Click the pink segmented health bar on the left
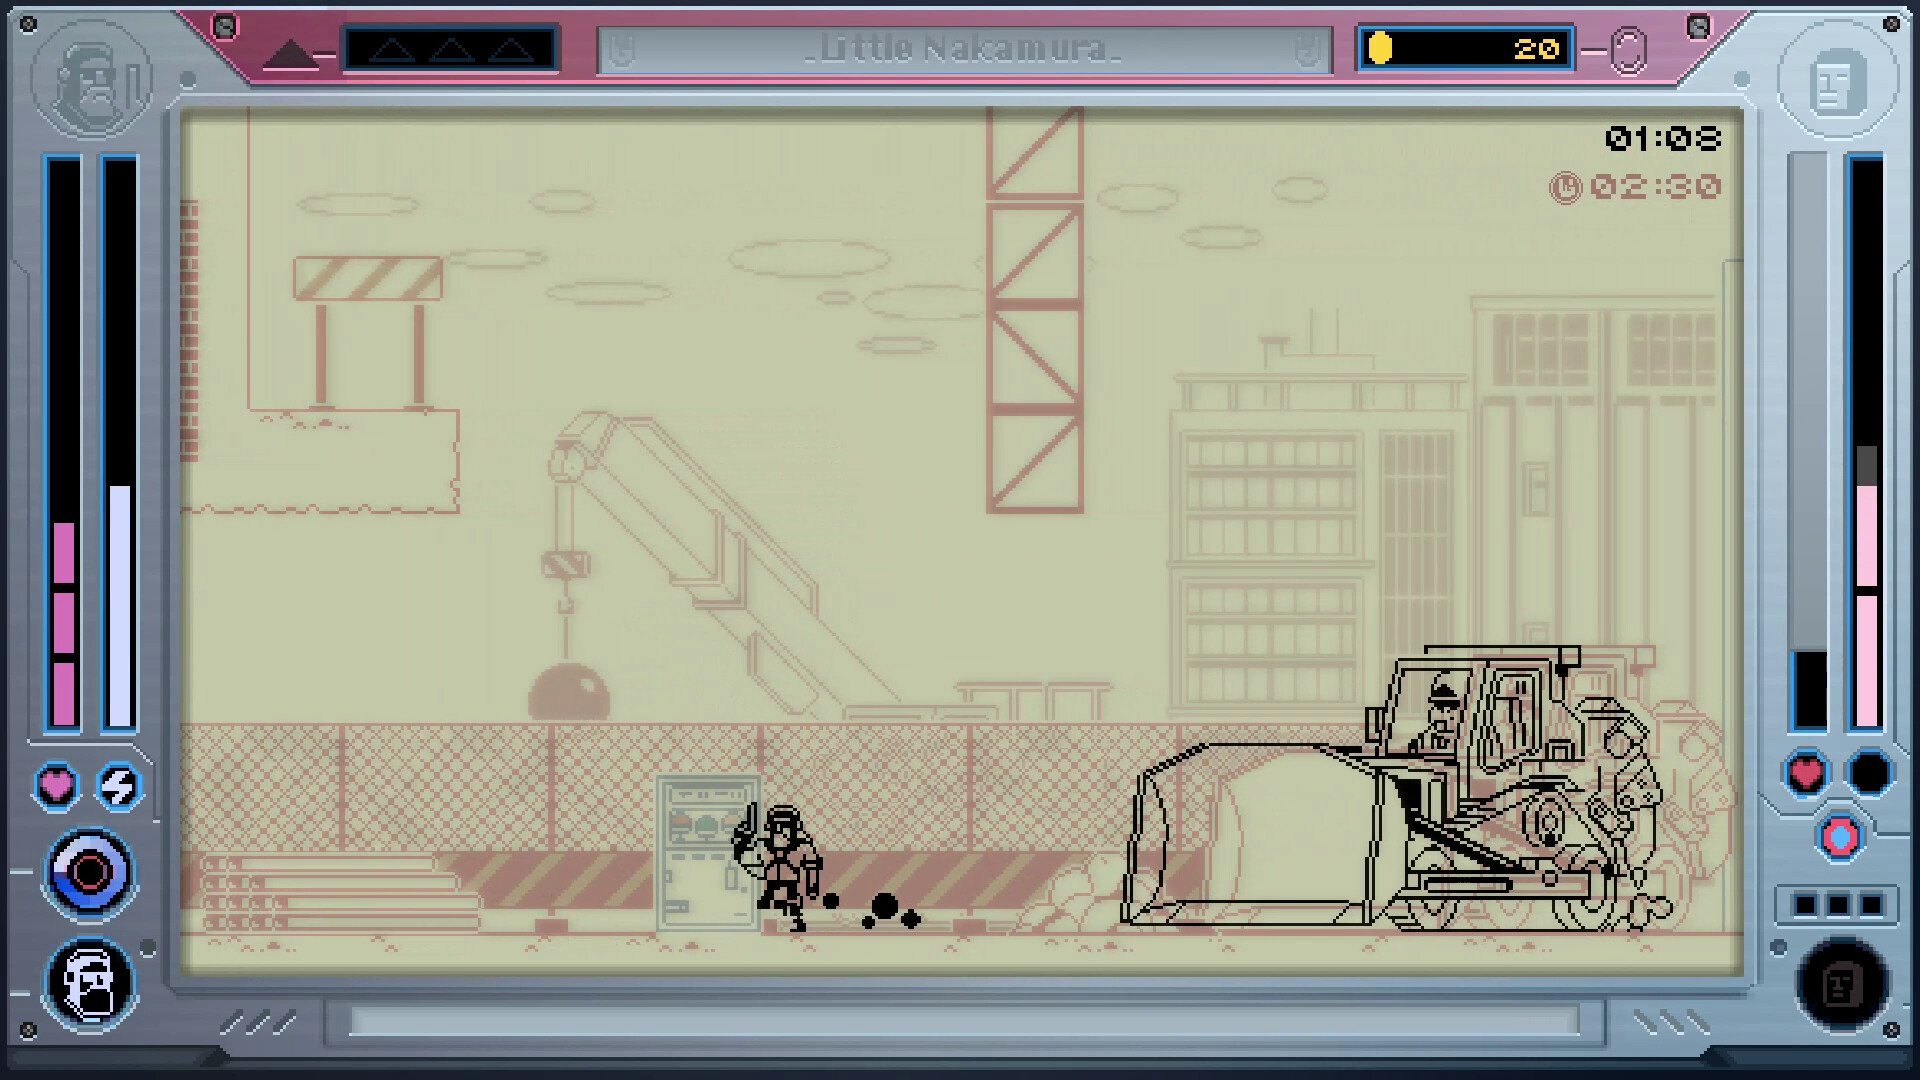This screenshot has height=1080, width=1920. click(x=66, y=620)
